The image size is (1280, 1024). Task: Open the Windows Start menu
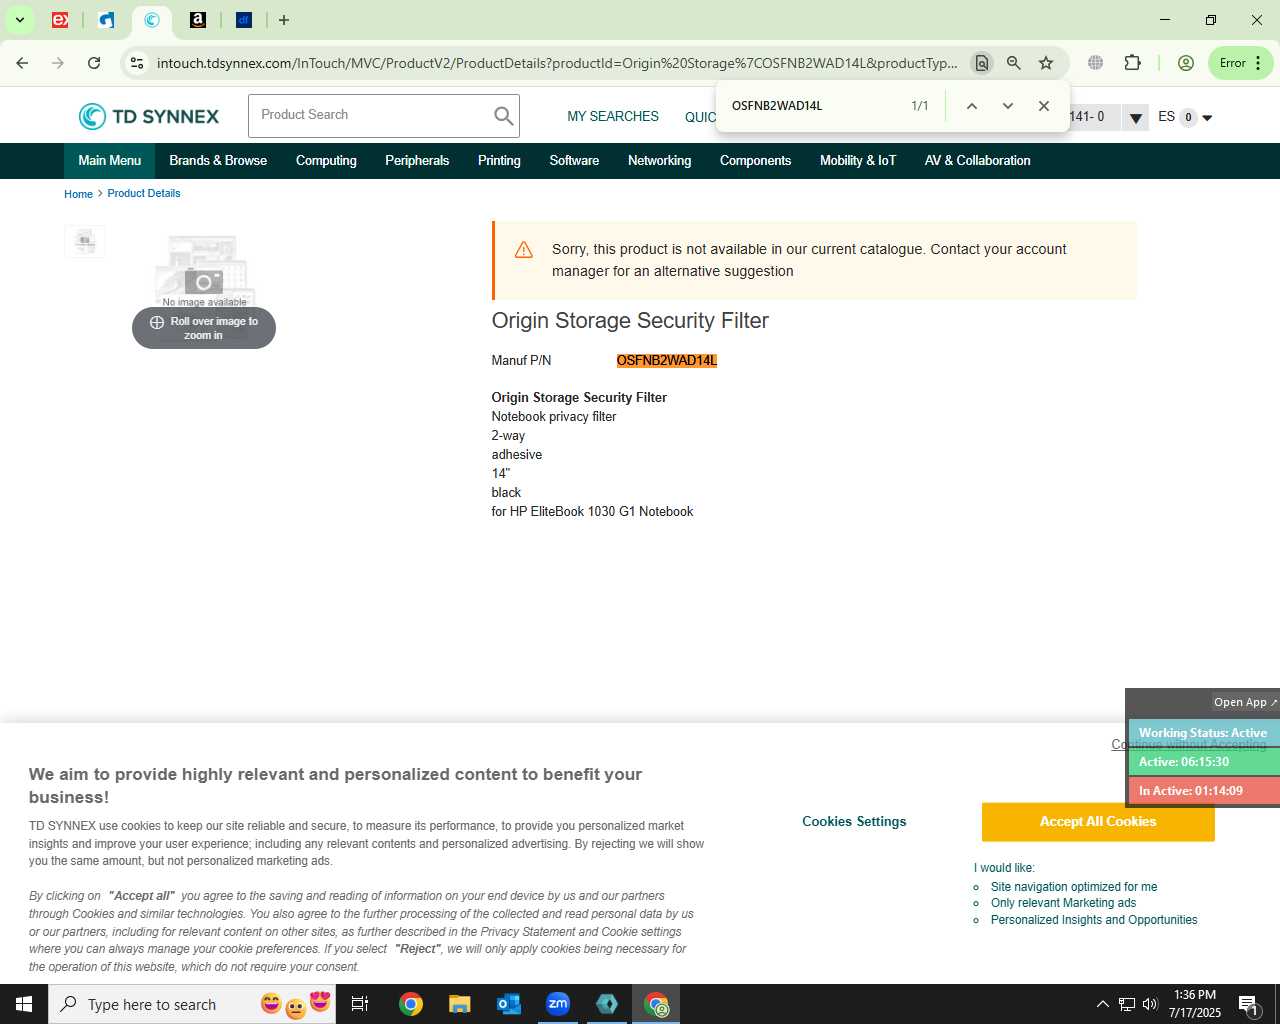point(24,1004)
